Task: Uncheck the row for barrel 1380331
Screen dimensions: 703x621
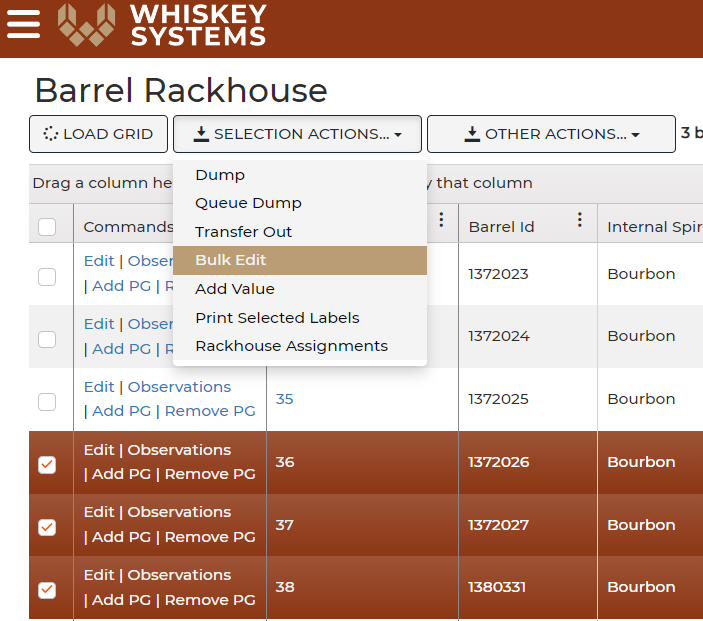Action: [x=47, y=590]
